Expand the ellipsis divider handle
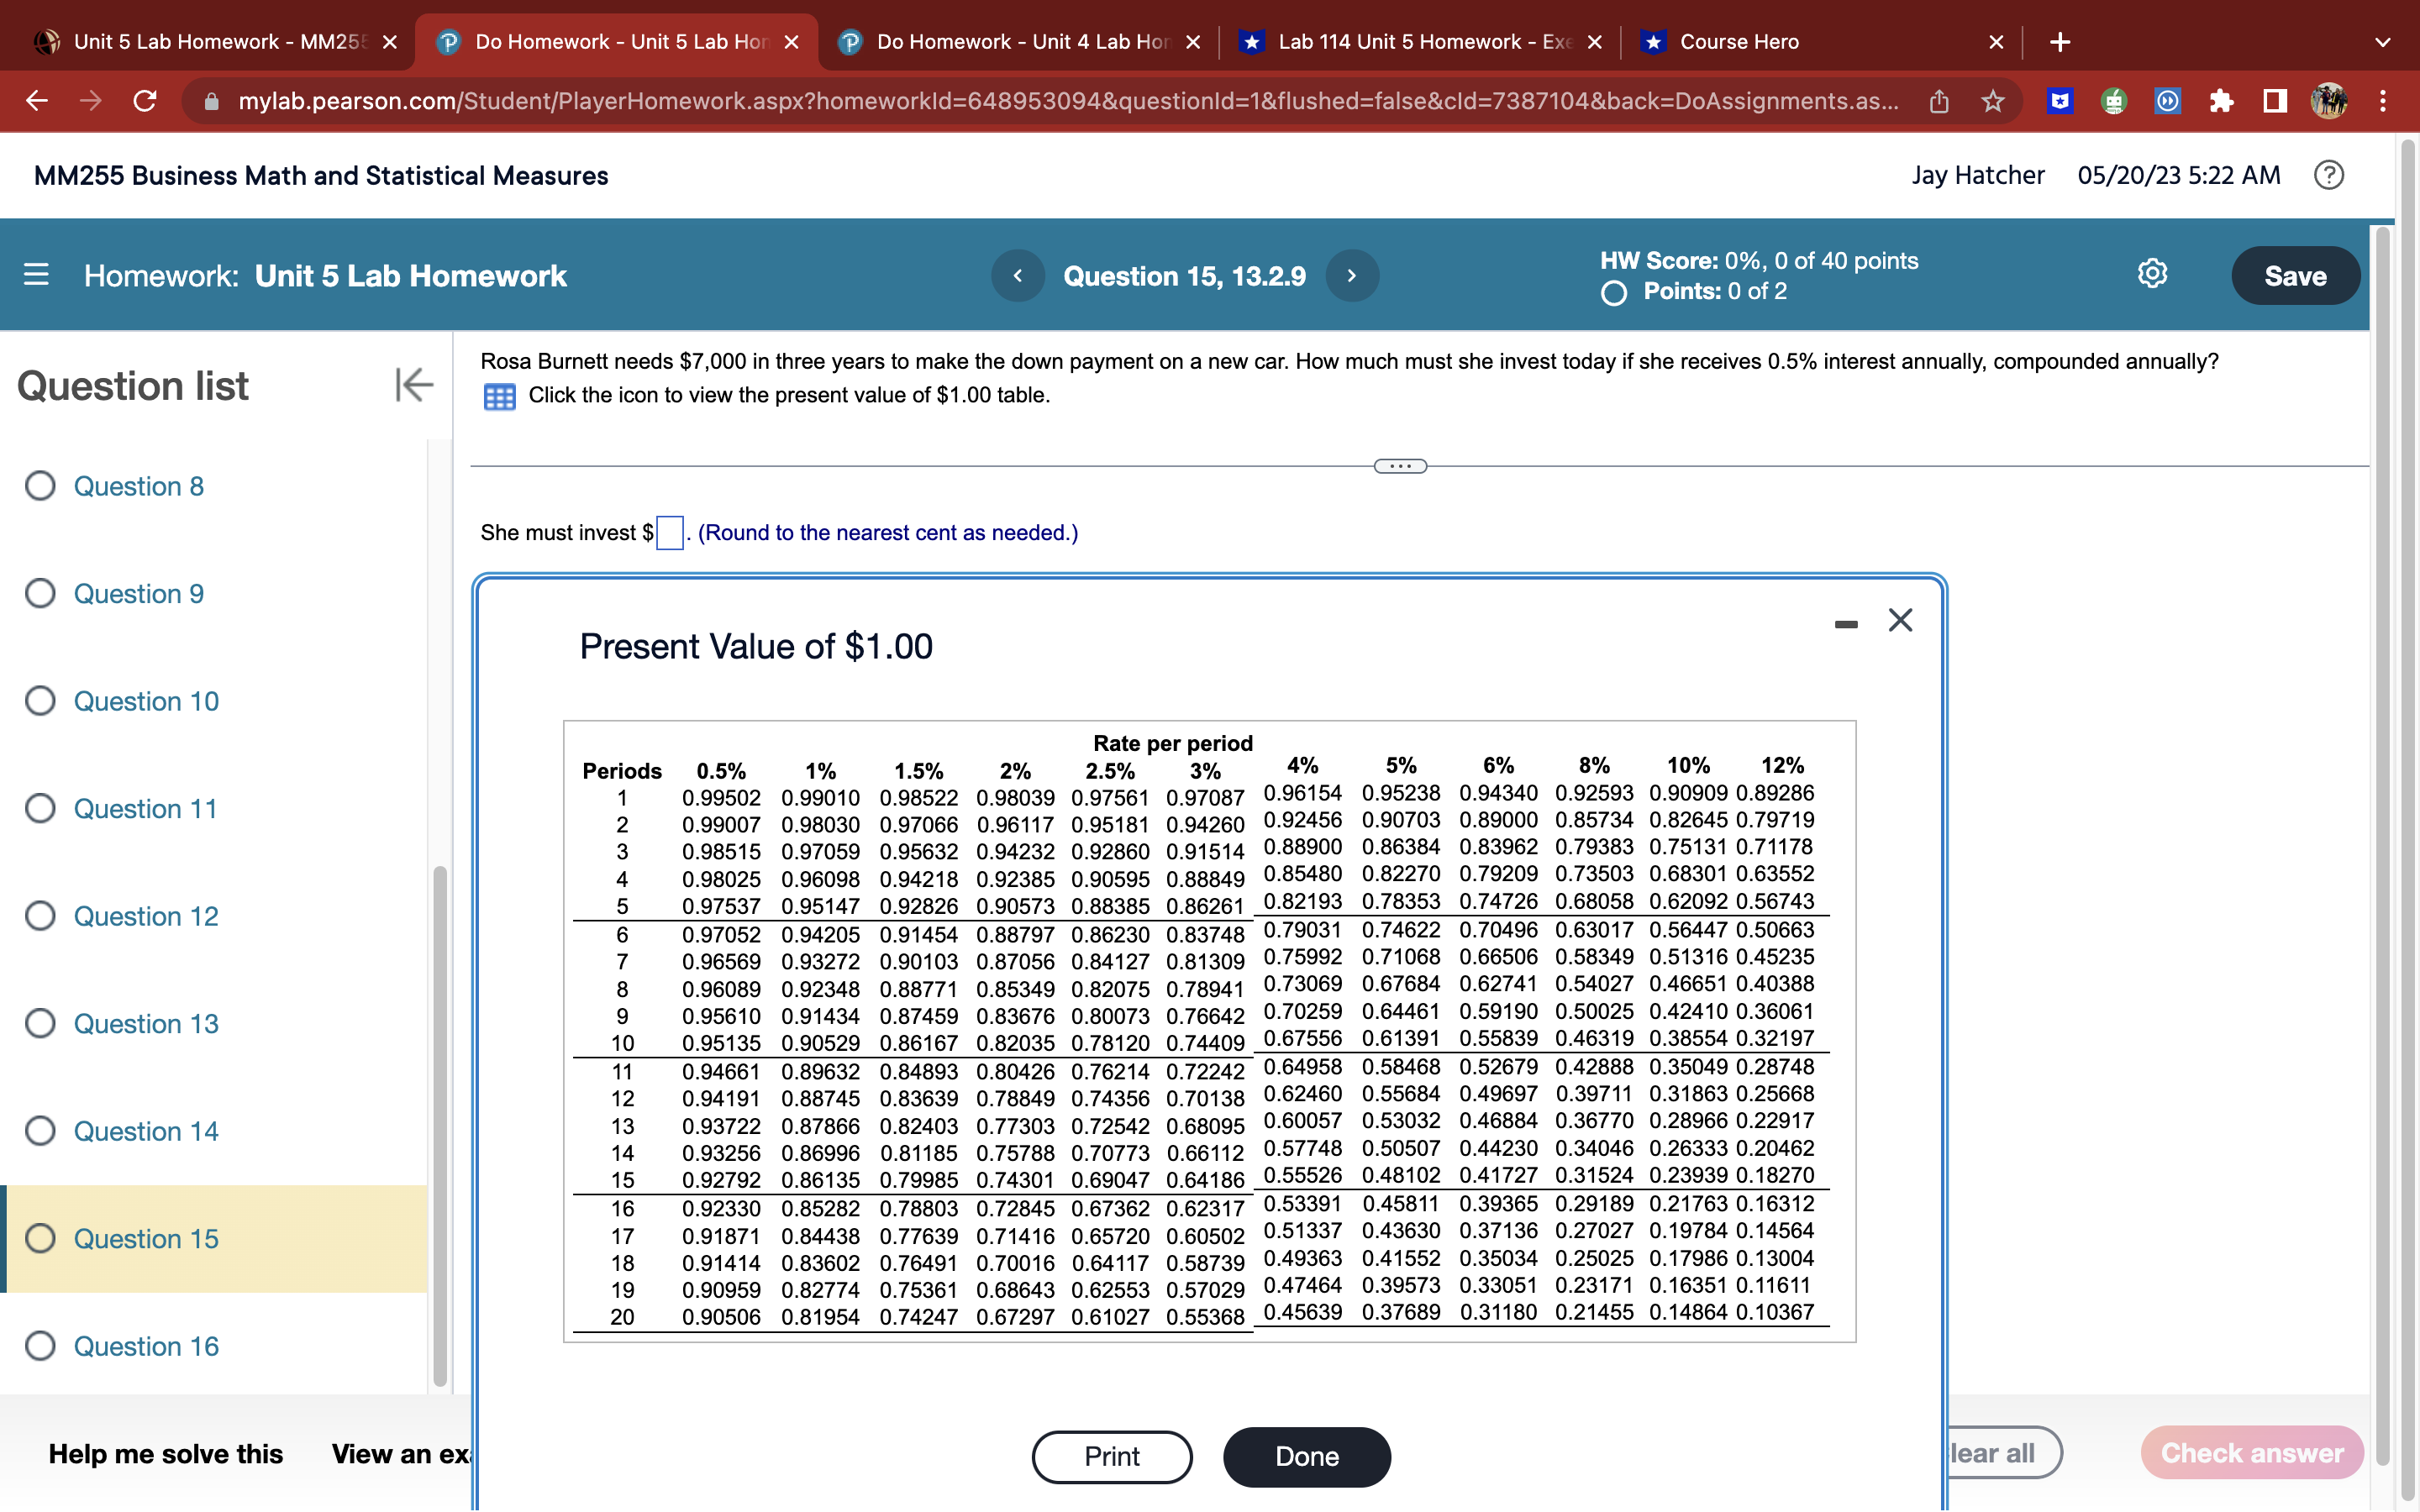This screenshot has height=1512, width=2420. pos(1400,466)
